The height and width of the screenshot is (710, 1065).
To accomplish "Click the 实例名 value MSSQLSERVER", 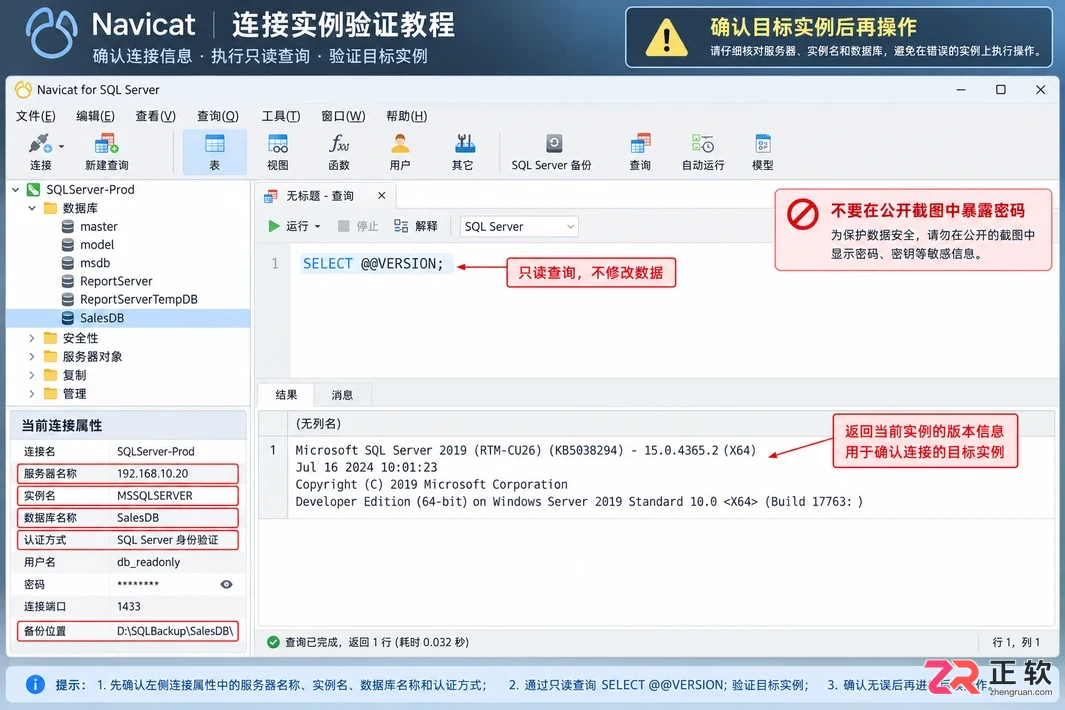I will coord(154,495).
